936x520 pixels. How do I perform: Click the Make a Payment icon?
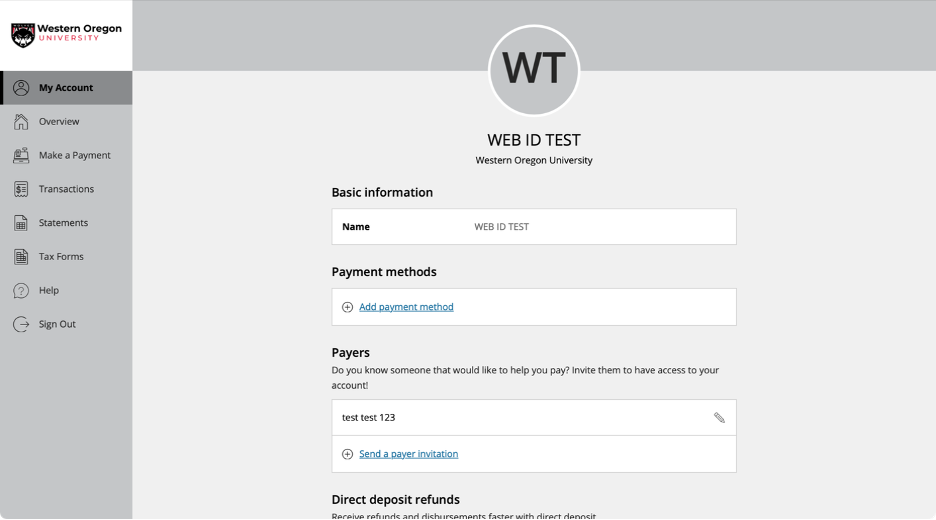click(x=20, y=156)
